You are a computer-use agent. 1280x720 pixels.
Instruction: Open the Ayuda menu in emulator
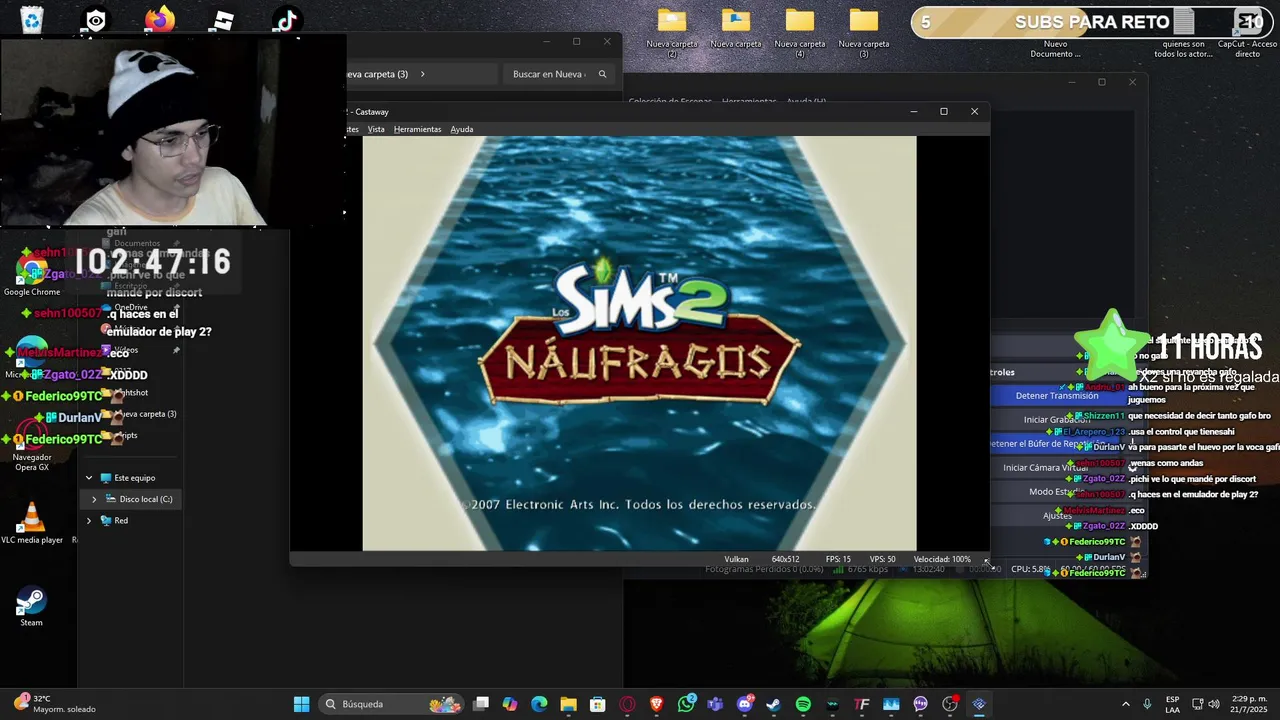pyautogui.click(x=461, y=129)
